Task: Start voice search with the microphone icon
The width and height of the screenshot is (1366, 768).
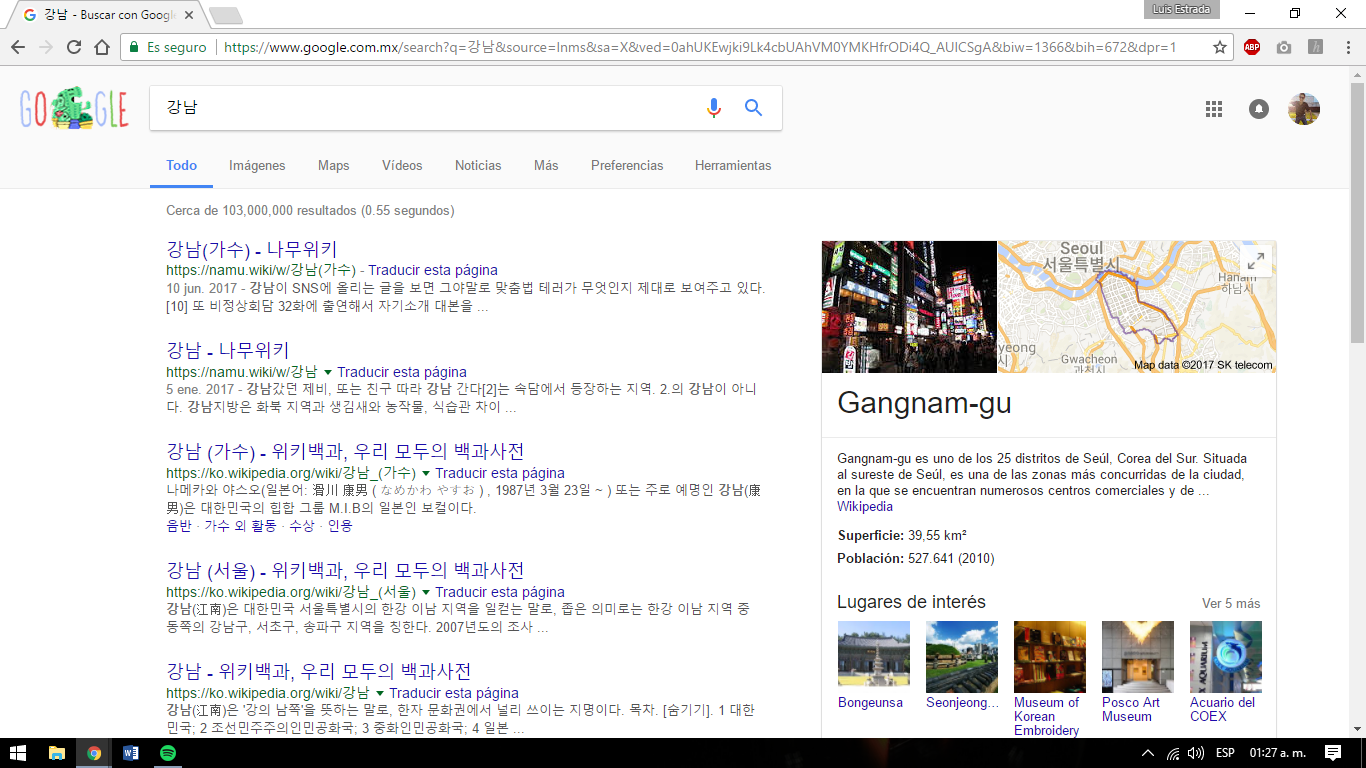Action: click(713, 108)
